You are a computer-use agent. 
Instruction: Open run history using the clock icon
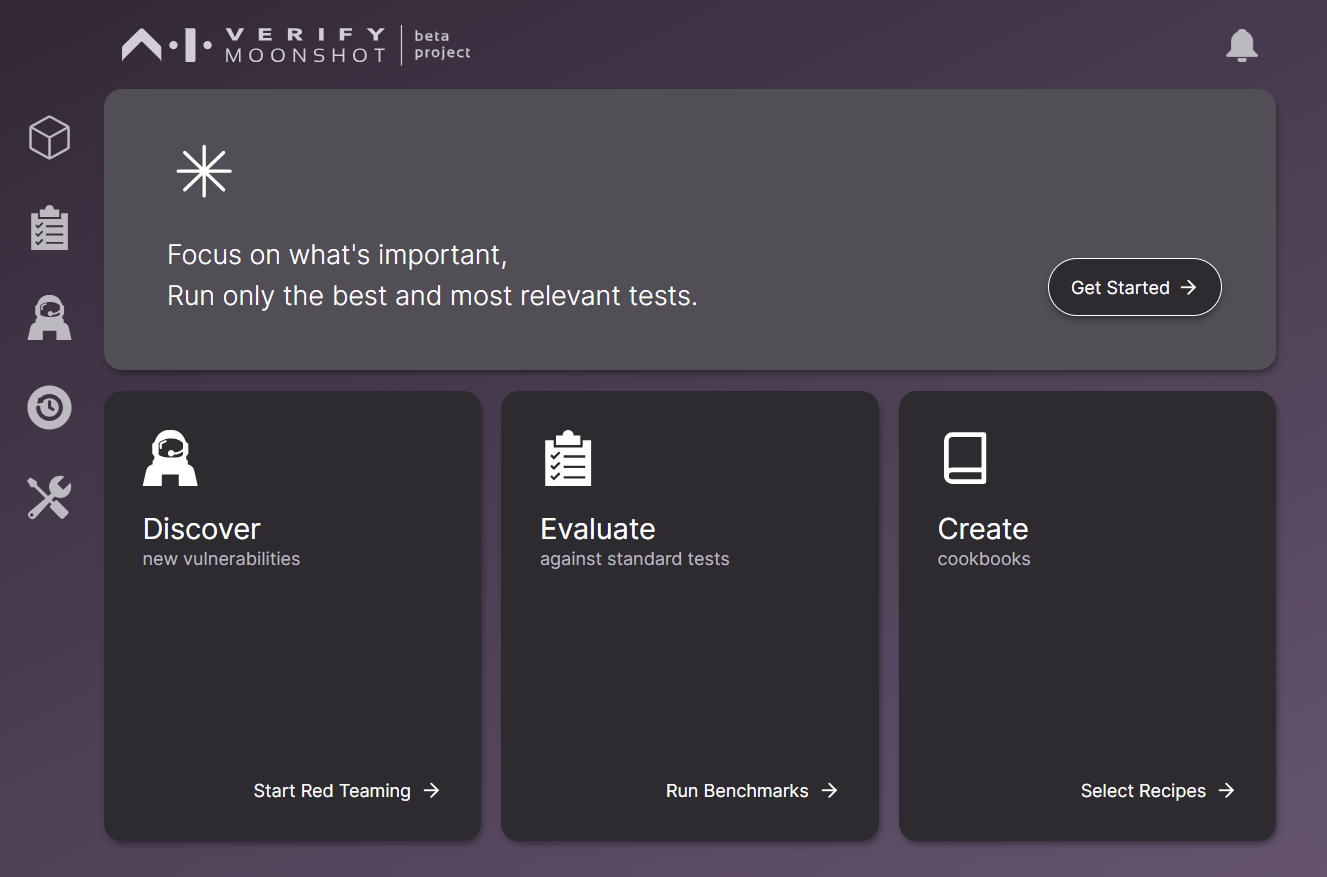point(48,407)
